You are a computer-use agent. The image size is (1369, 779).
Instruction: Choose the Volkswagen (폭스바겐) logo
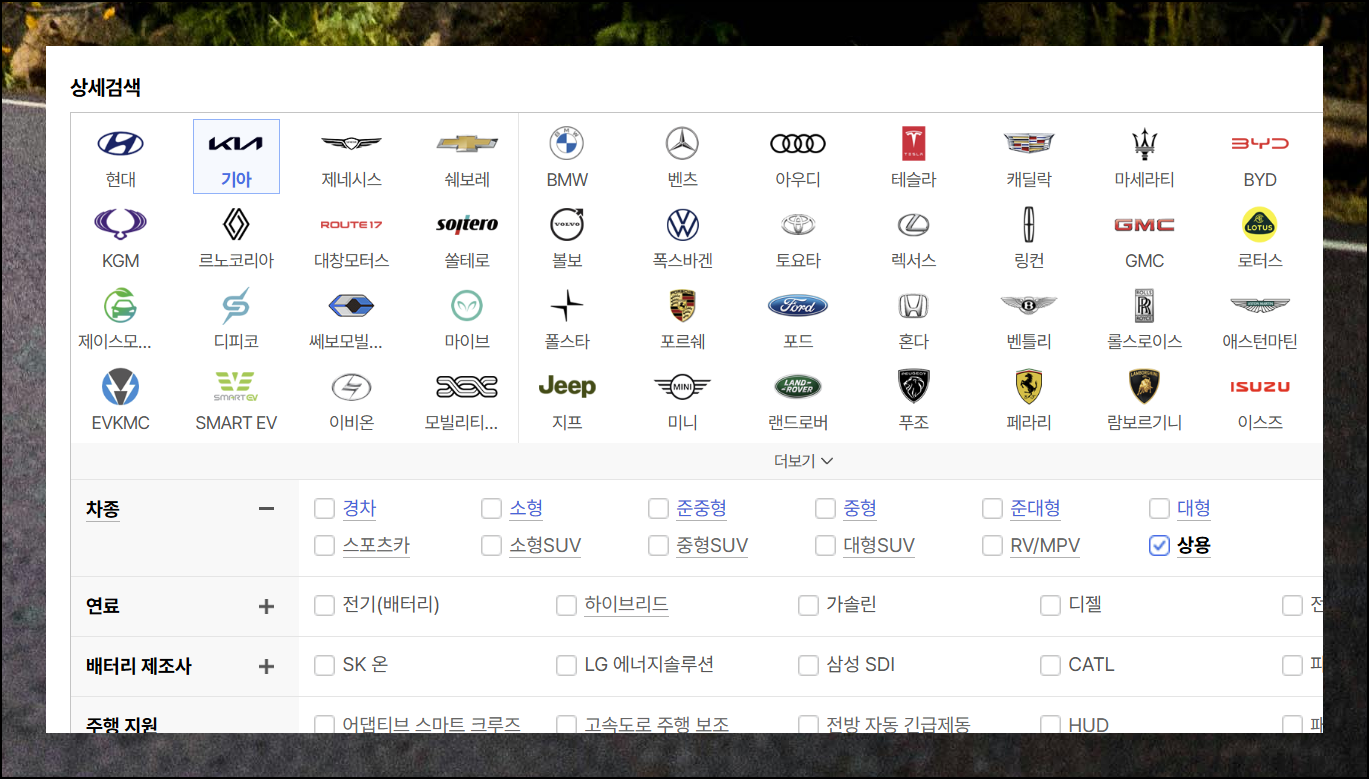pyautogui.click(x=682, y=224)
